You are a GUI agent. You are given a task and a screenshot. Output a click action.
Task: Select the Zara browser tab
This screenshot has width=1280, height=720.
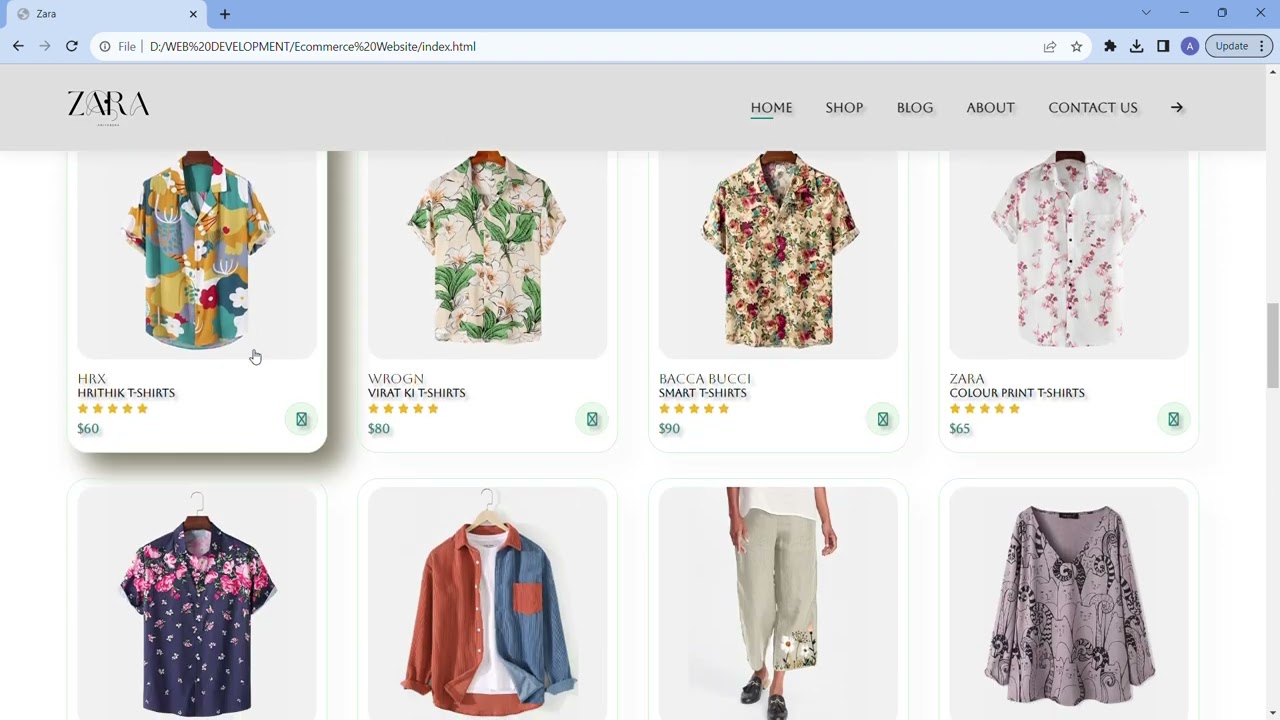pyautogui.click(x=104, y=14)
